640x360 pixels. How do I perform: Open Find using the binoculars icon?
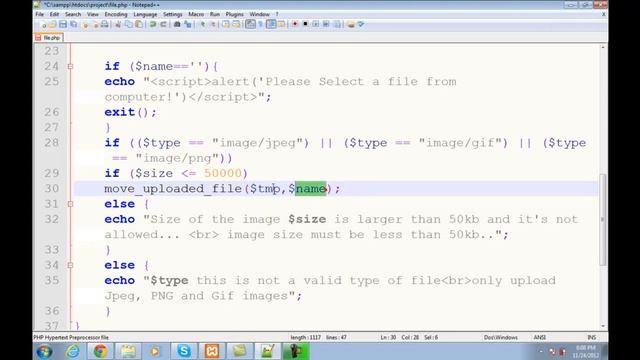click(x=177, y=24)
